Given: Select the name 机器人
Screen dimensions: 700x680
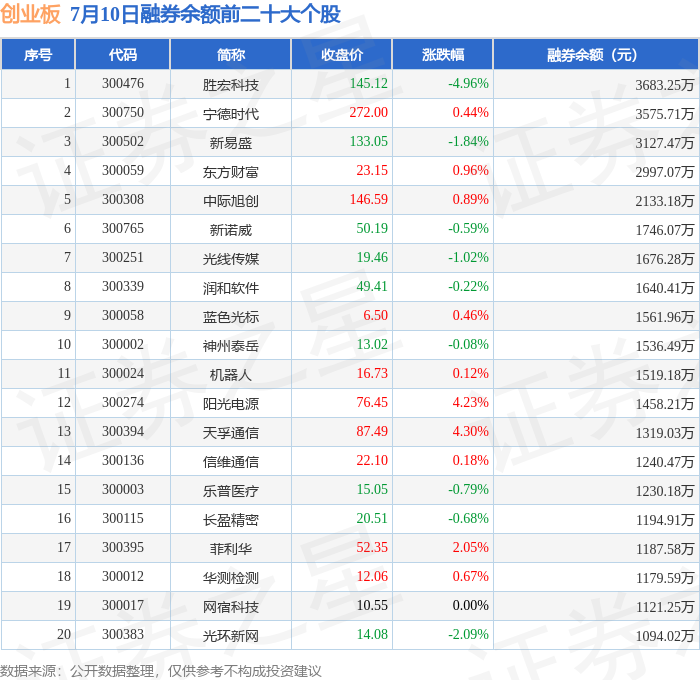Looking at the screenshot, I should pyautogui.click(x=231, y=375).
